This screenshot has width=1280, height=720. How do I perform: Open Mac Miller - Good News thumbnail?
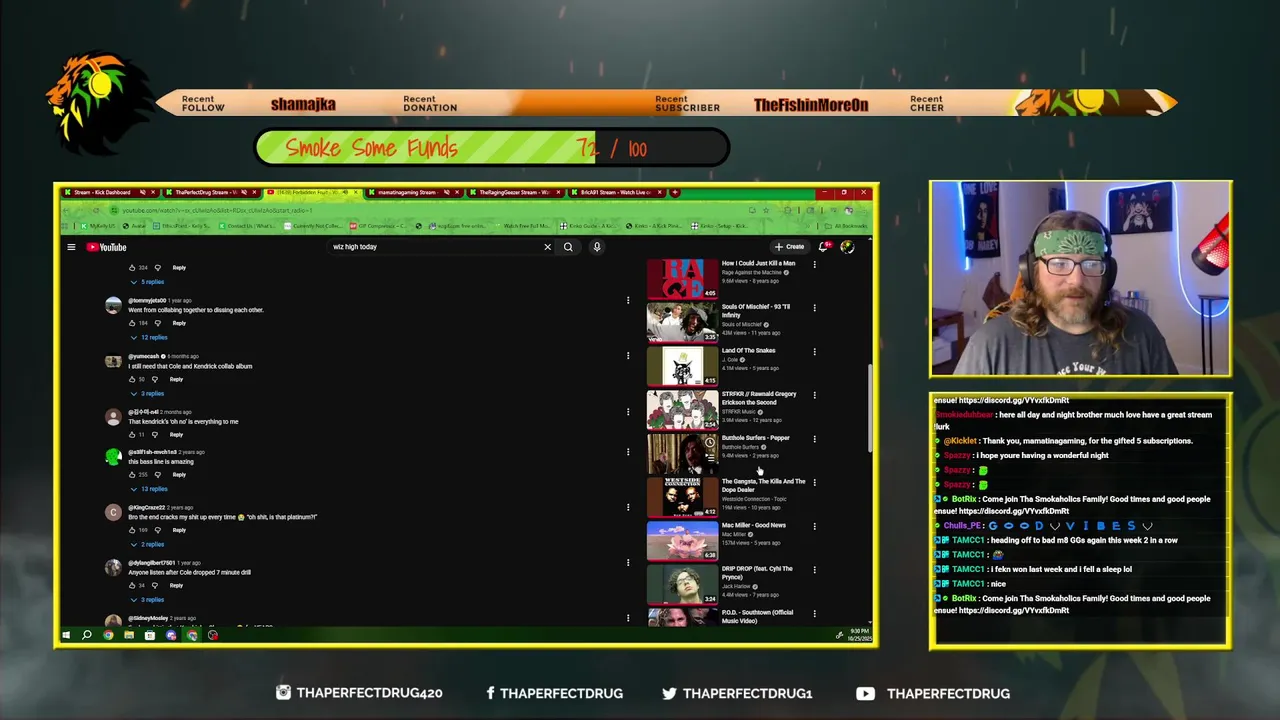coord(682,541)
